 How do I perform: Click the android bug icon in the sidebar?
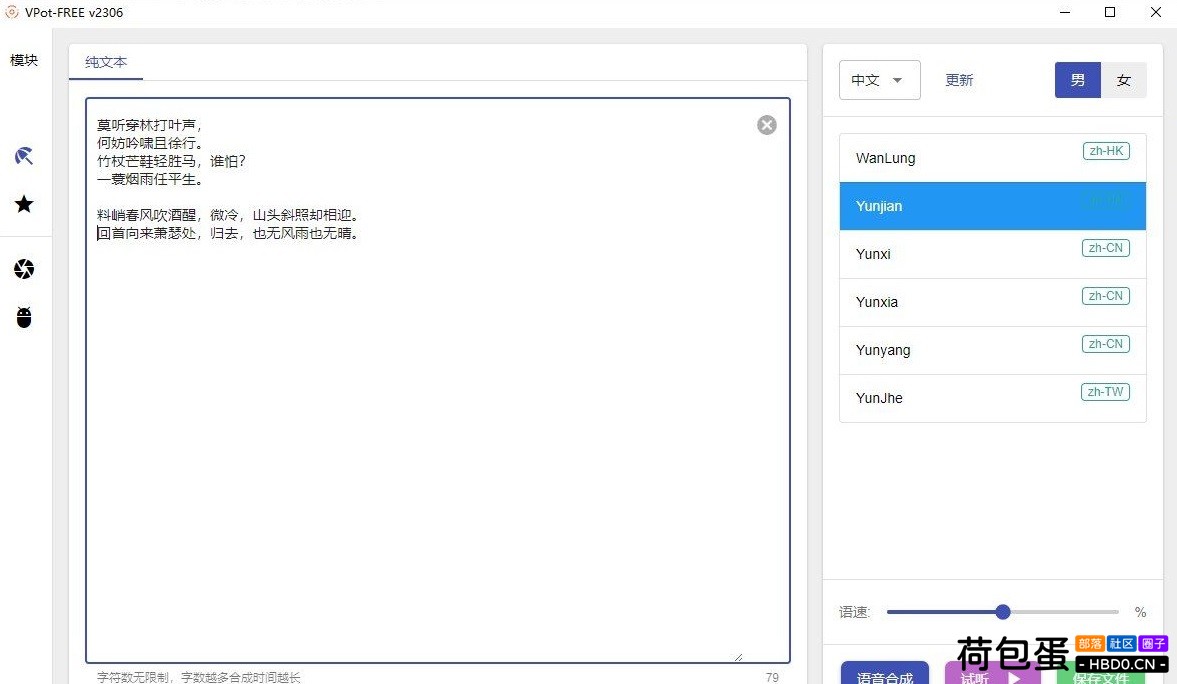point(24,318)
